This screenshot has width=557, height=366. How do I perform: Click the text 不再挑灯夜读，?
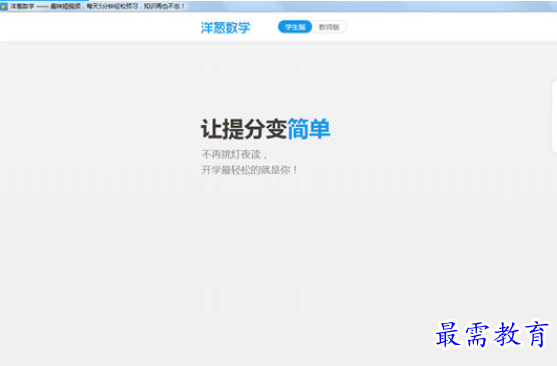click(234, 154)
